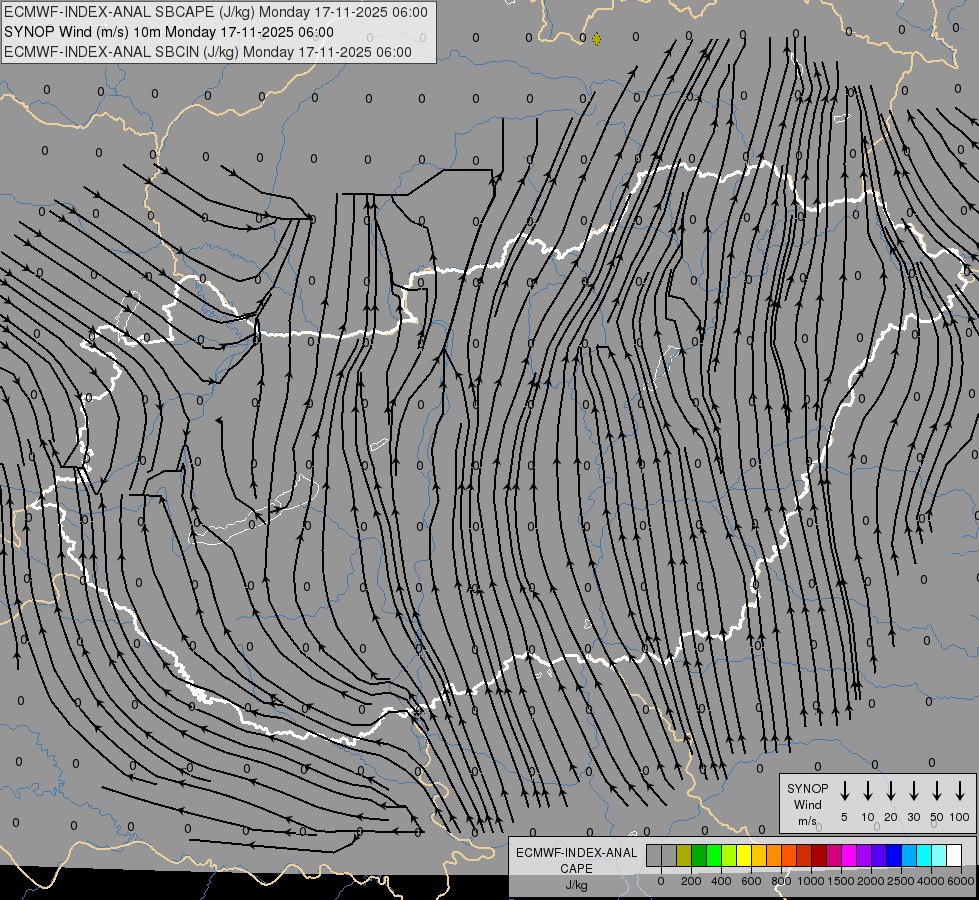
Task: Click the 10 m/s wind arrow in legend
Action: [x=867, y=791]
